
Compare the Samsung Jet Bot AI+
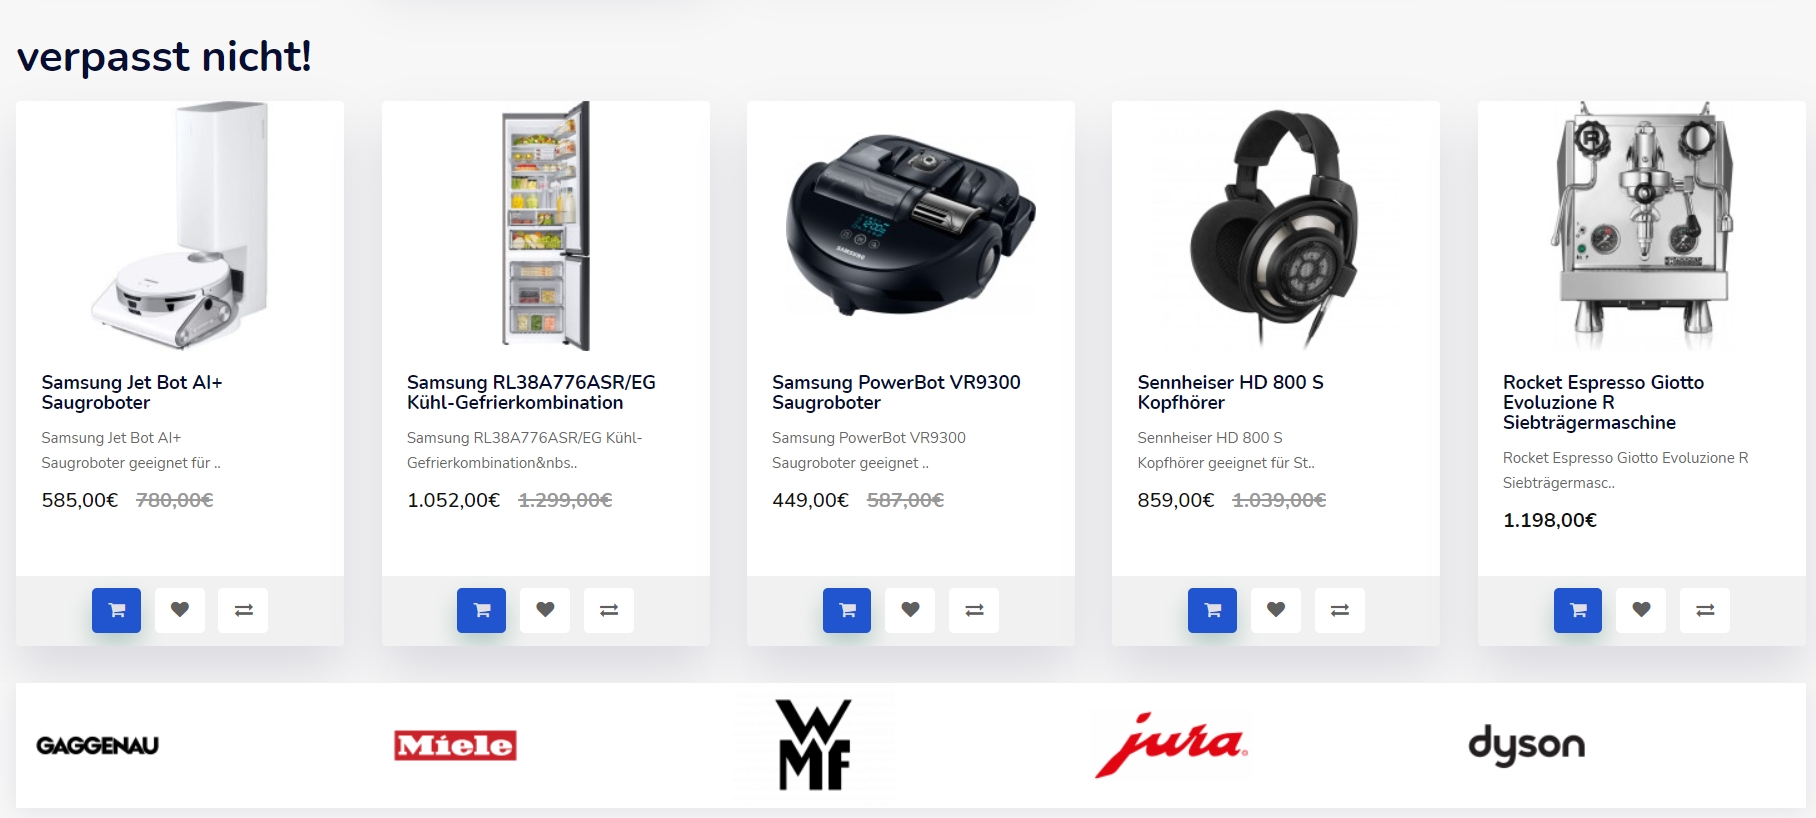tap(243, 610)
